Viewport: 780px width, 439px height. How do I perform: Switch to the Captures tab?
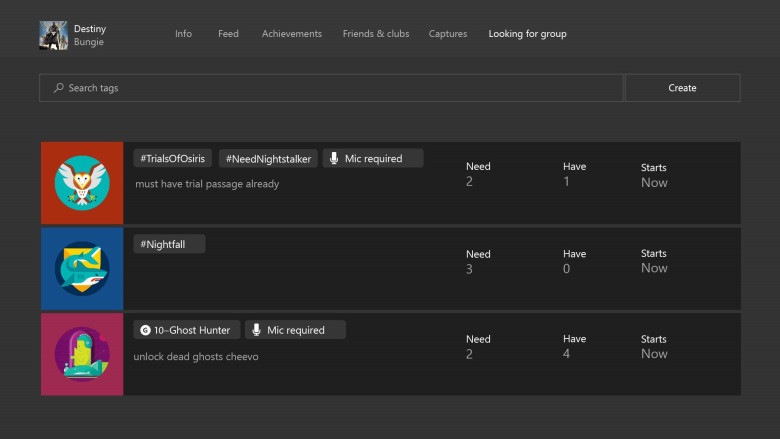[x=448, y=34]
